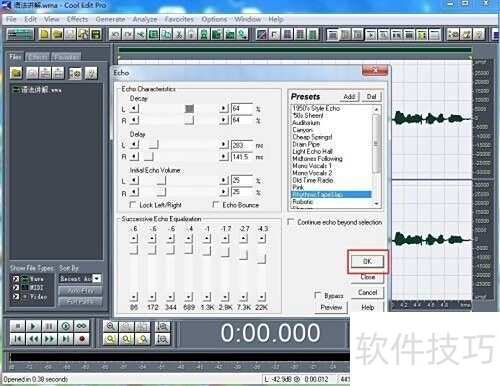Click the 0:00.000 time display
Viewport: 500px width, 386px height.
(x=270, y=333)
